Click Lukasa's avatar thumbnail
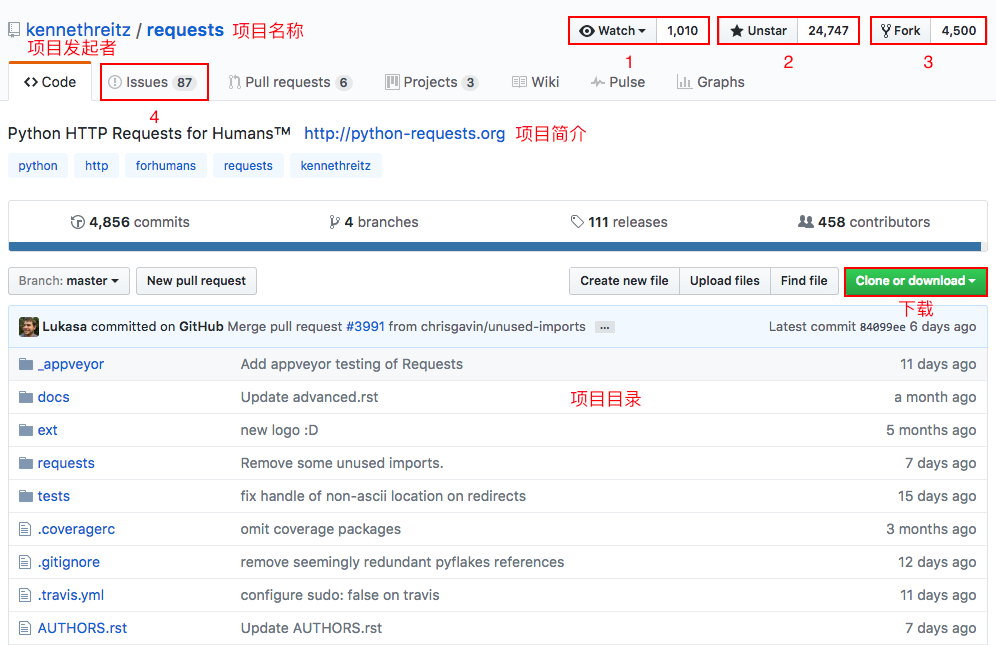Viewport: 996px width, 645px height. [x=29, y=327]
